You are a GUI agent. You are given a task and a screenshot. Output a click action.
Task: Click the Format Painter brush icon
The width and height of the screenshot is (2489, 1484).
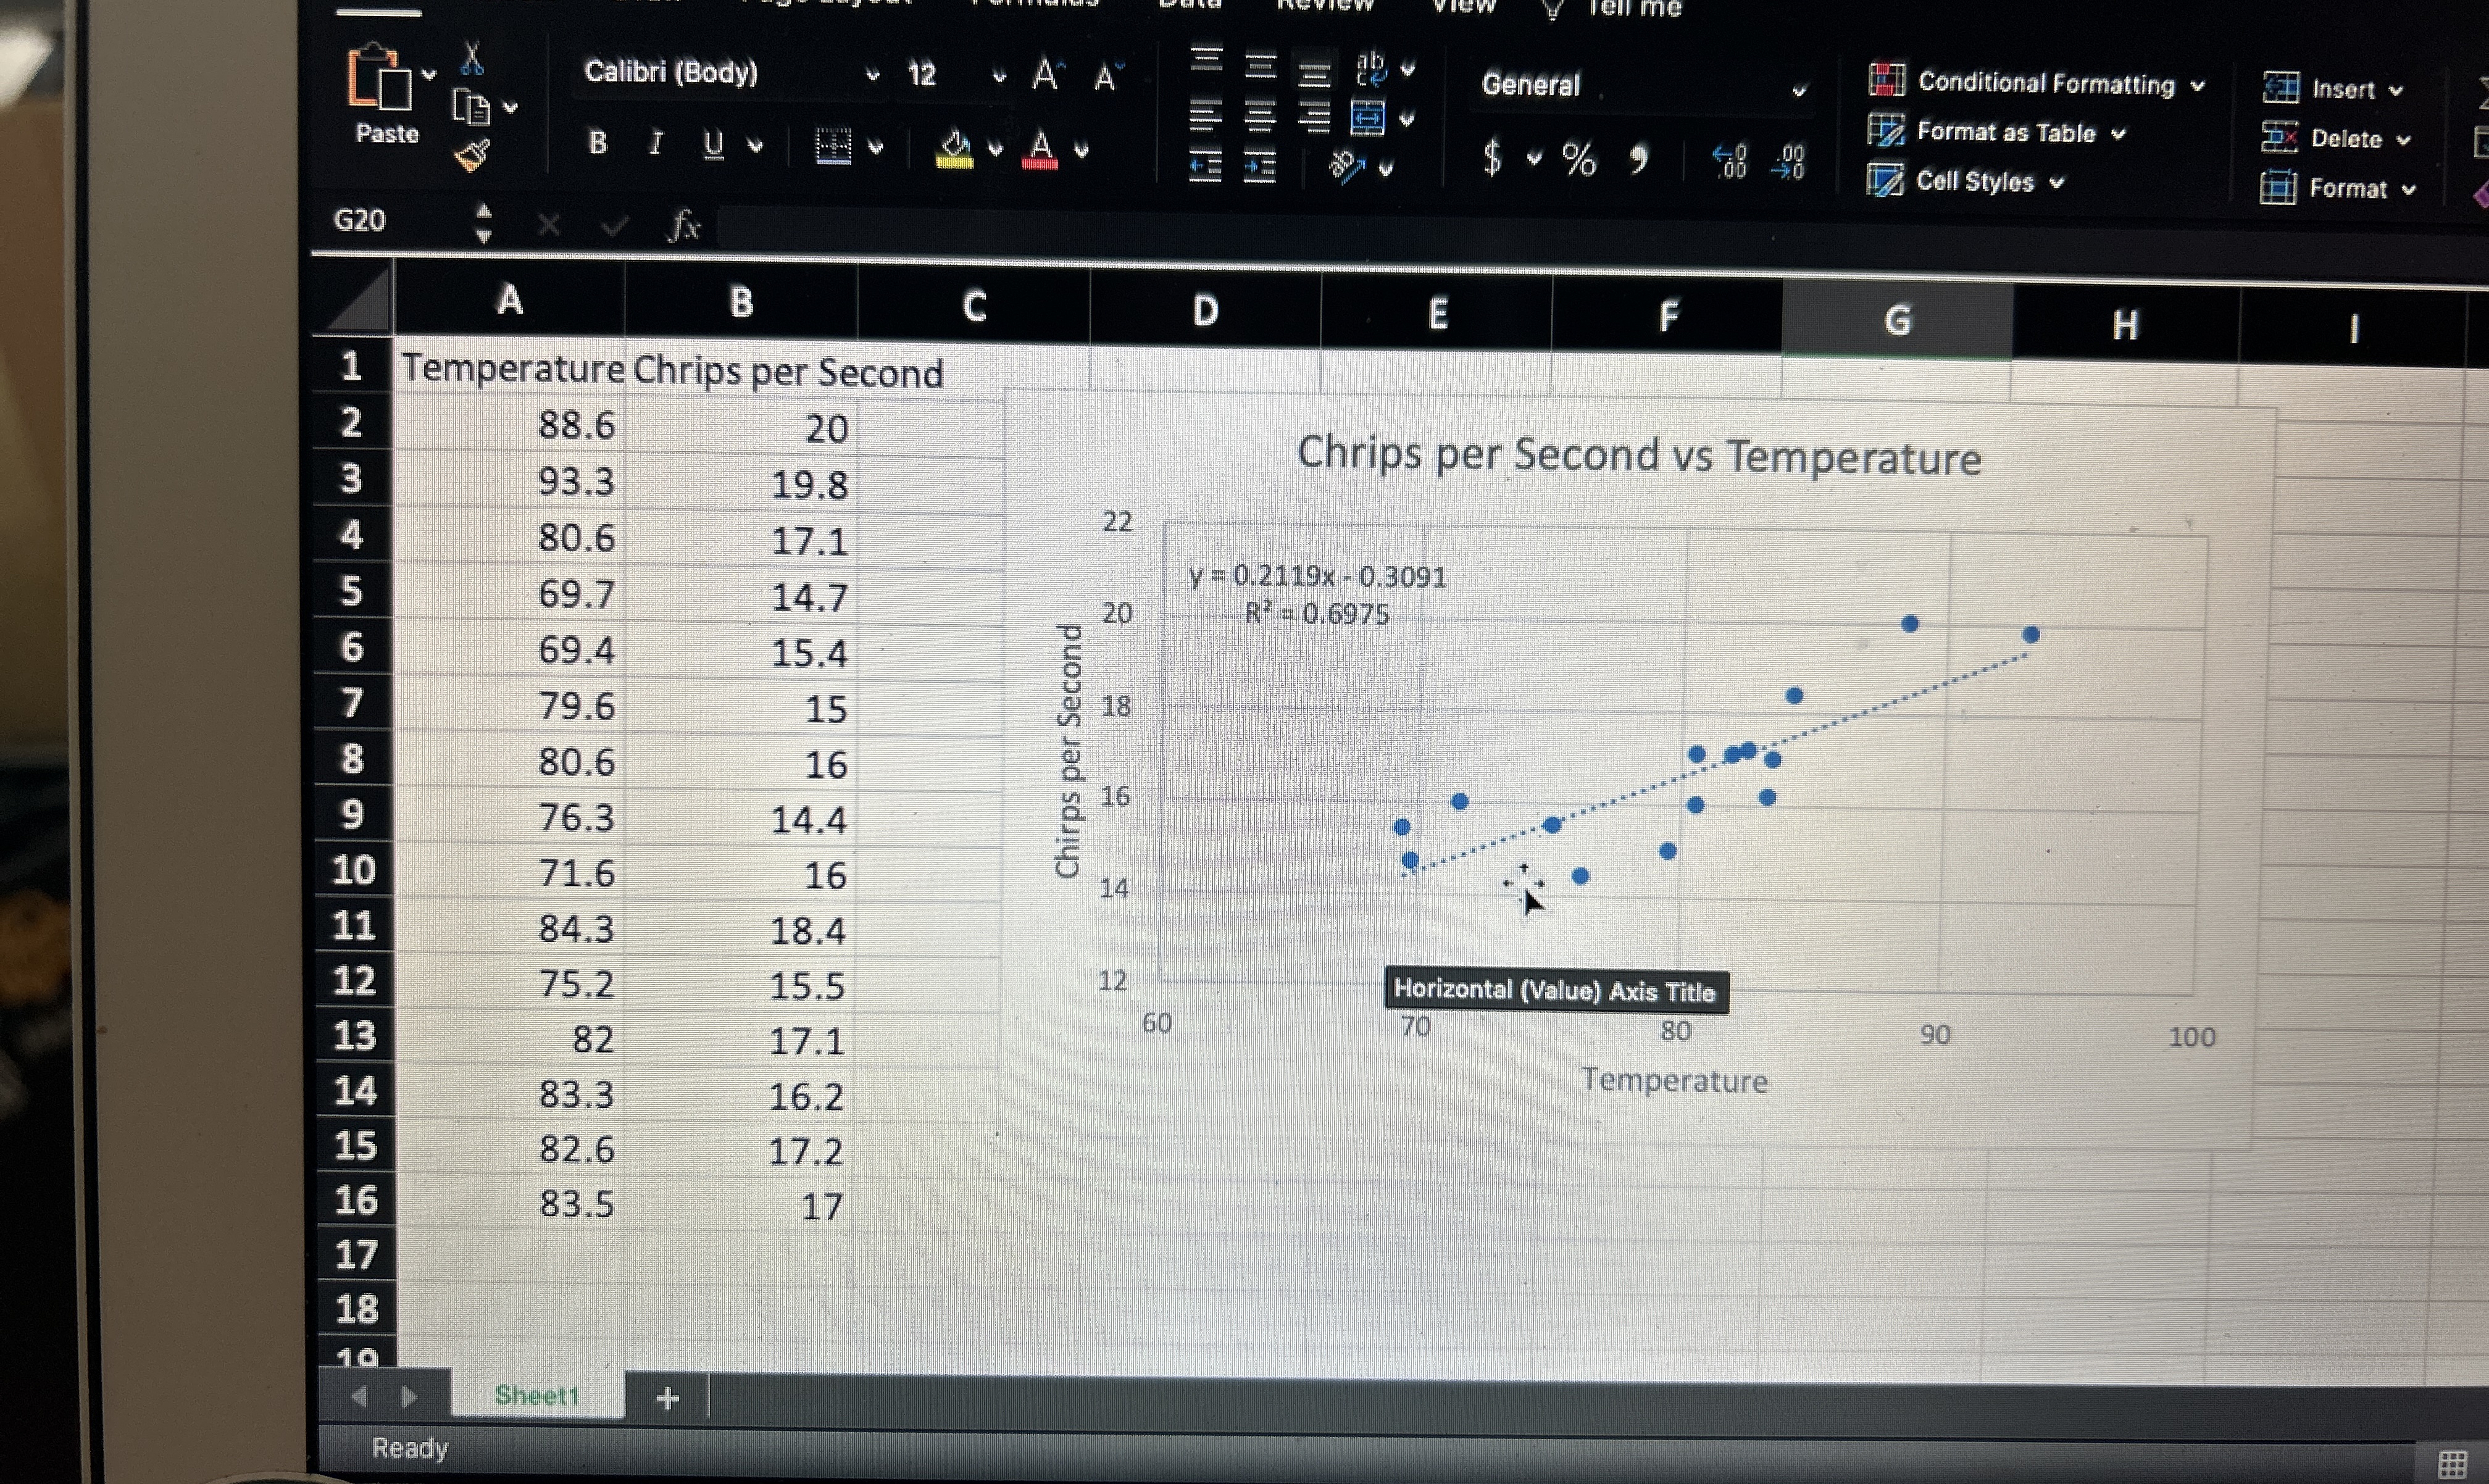(x=471, y=154)
